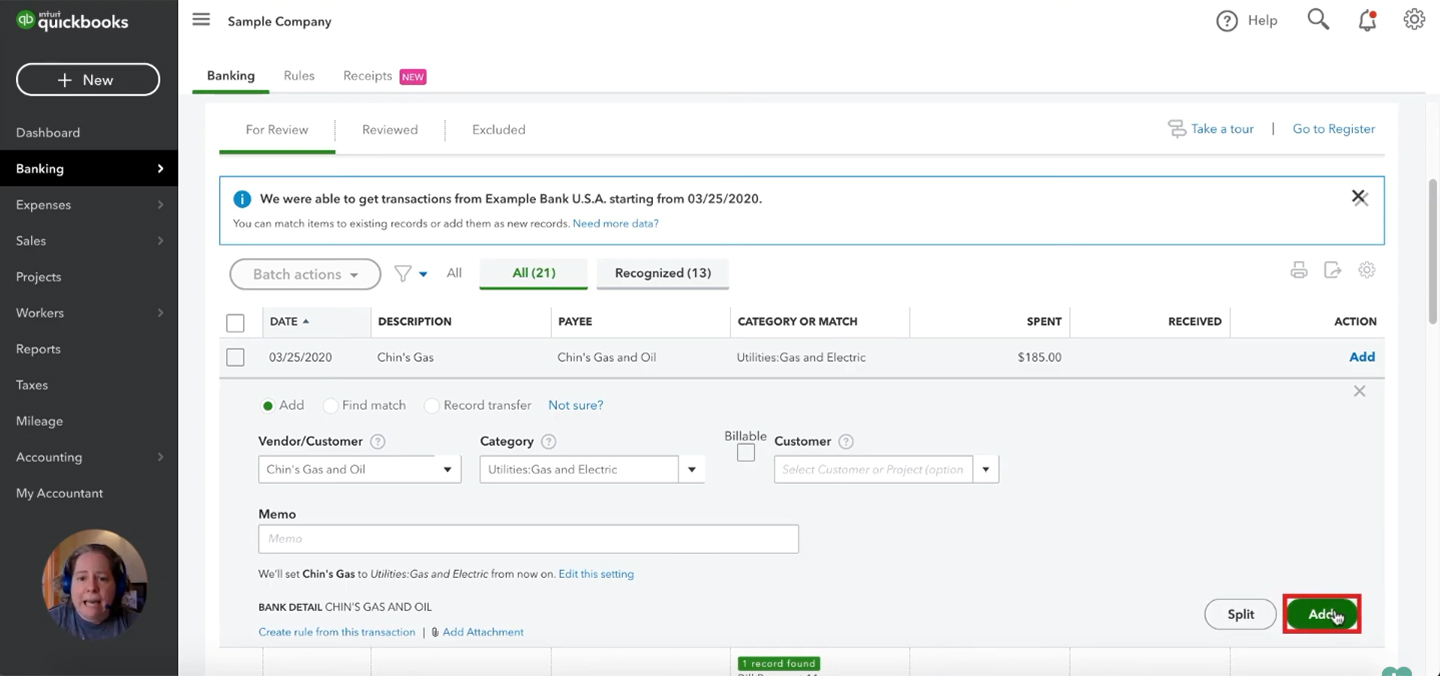This screenshot has width=1440, height=676.
Task: Select the Record transfer radio option
Action: pos(432,406)
